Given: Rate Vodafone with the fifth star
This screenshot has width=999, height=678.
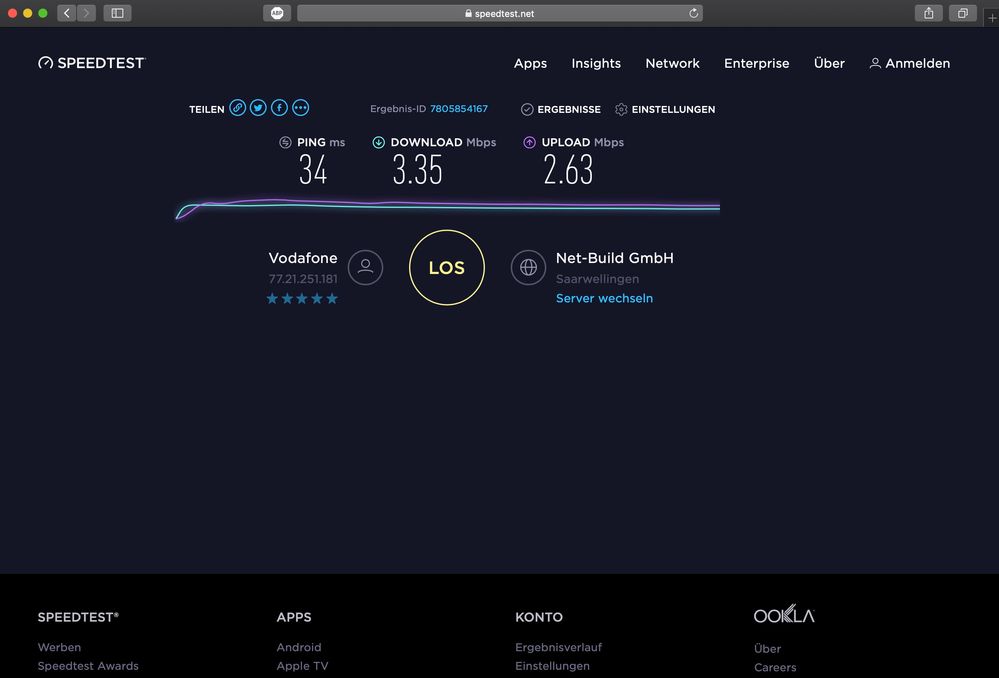Looking at the screenshot, I should [x=332, y=298].
